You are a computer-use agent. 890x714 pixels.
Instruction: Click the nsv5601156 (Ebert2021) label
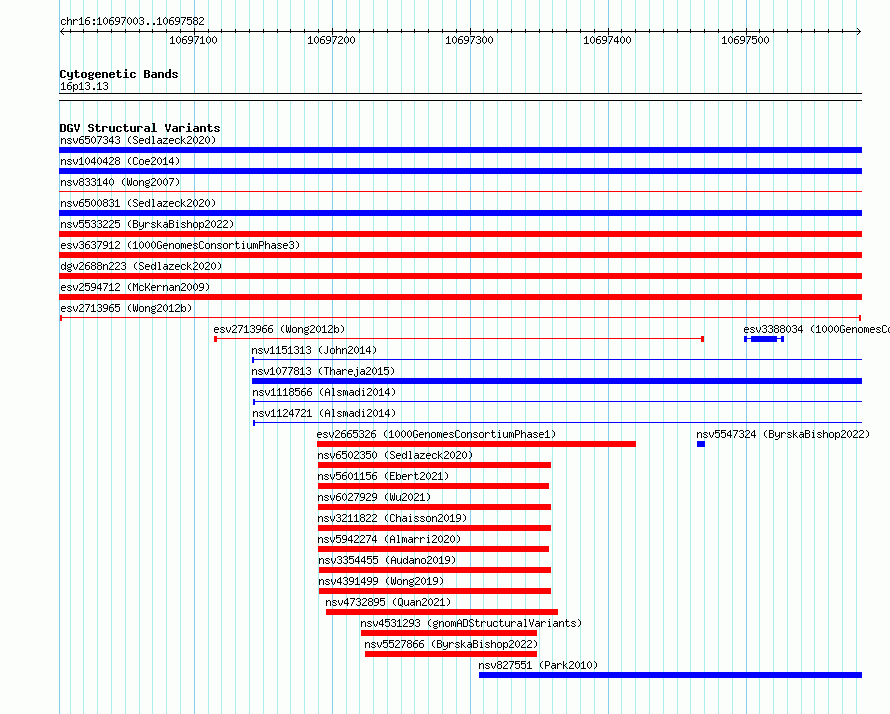tap(383, 476)
